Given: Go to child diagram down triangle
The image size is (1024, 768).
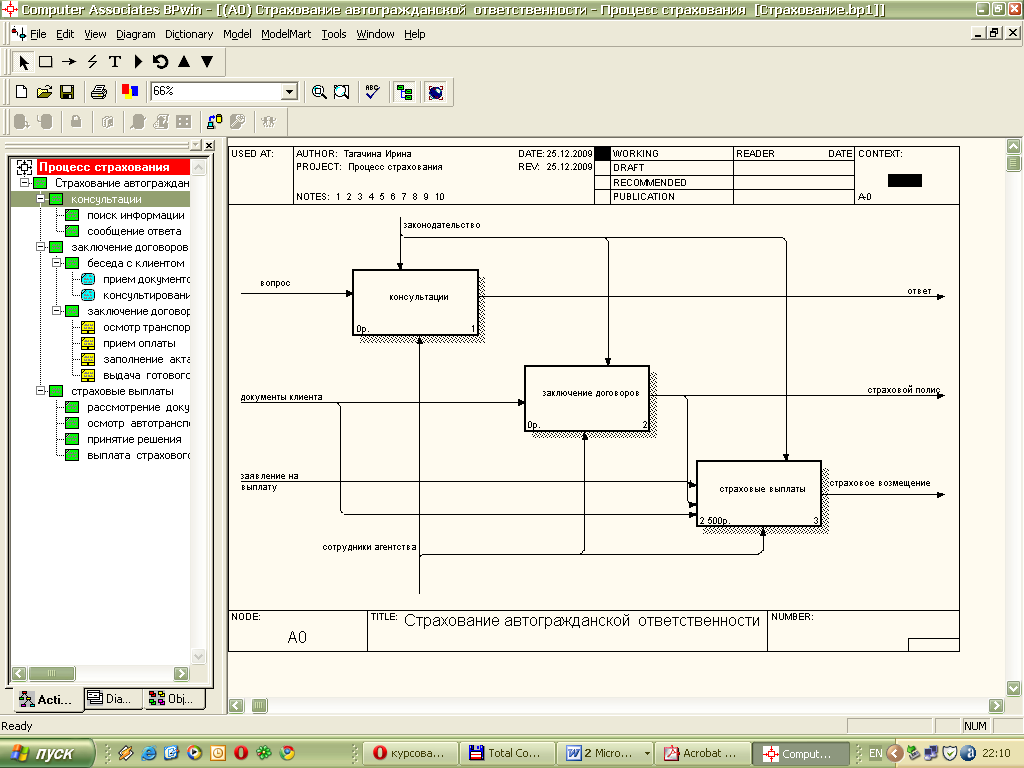Looking at the screenshot, I should [207, 62].
